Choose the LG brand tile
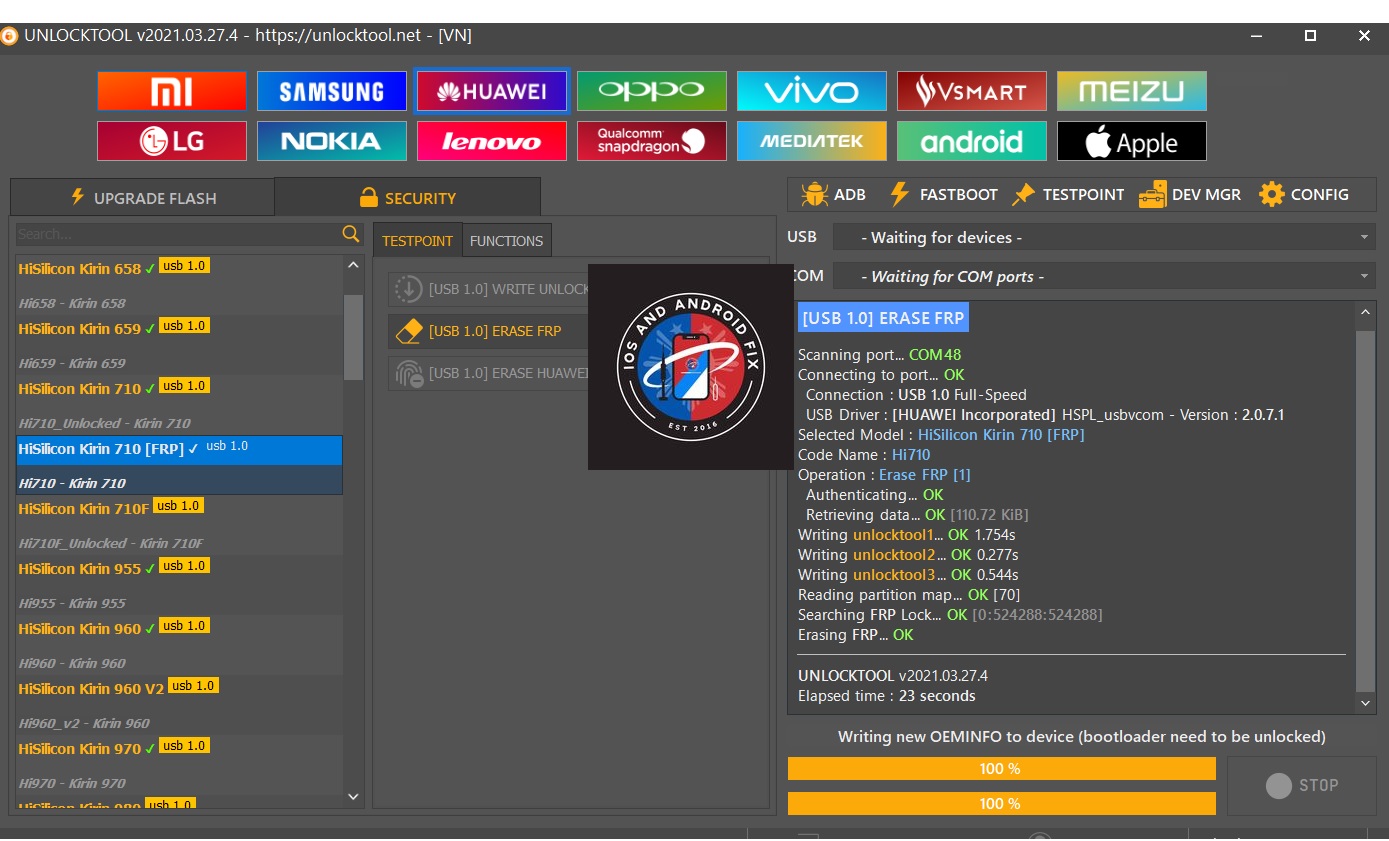Screen dimensions: 1389x841 coord(172,141)
